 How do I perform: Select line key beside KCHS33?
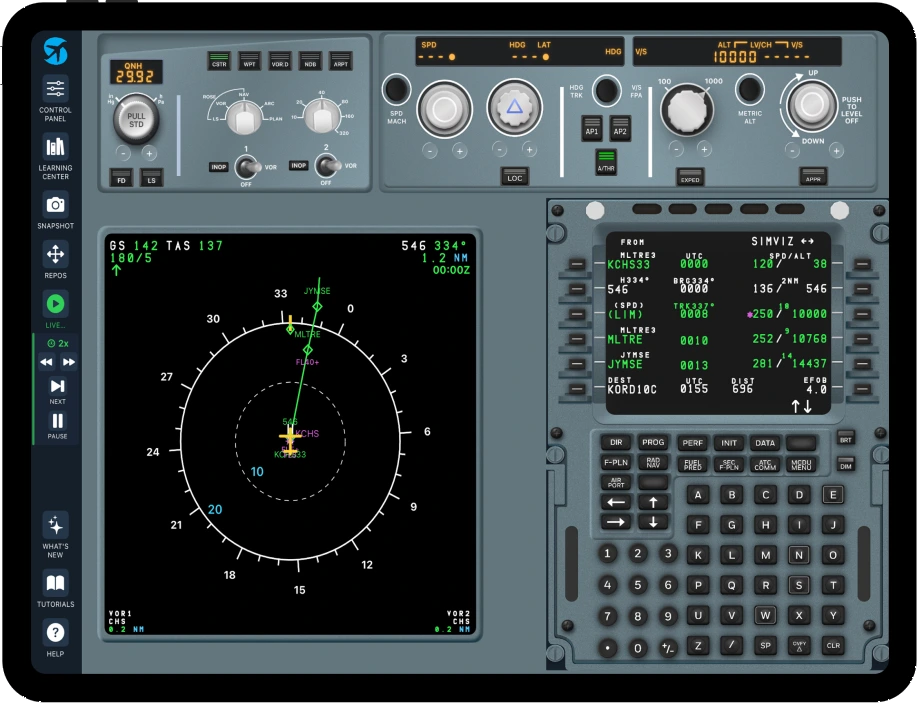pyautogui.click(x=577, y=264)
